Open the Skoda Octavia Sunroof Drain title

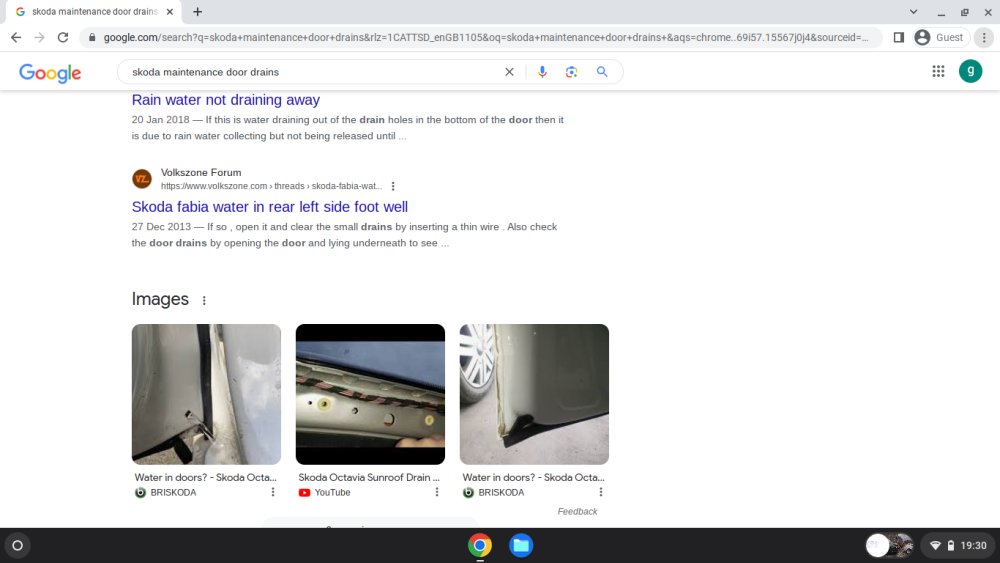click(369, 477)
